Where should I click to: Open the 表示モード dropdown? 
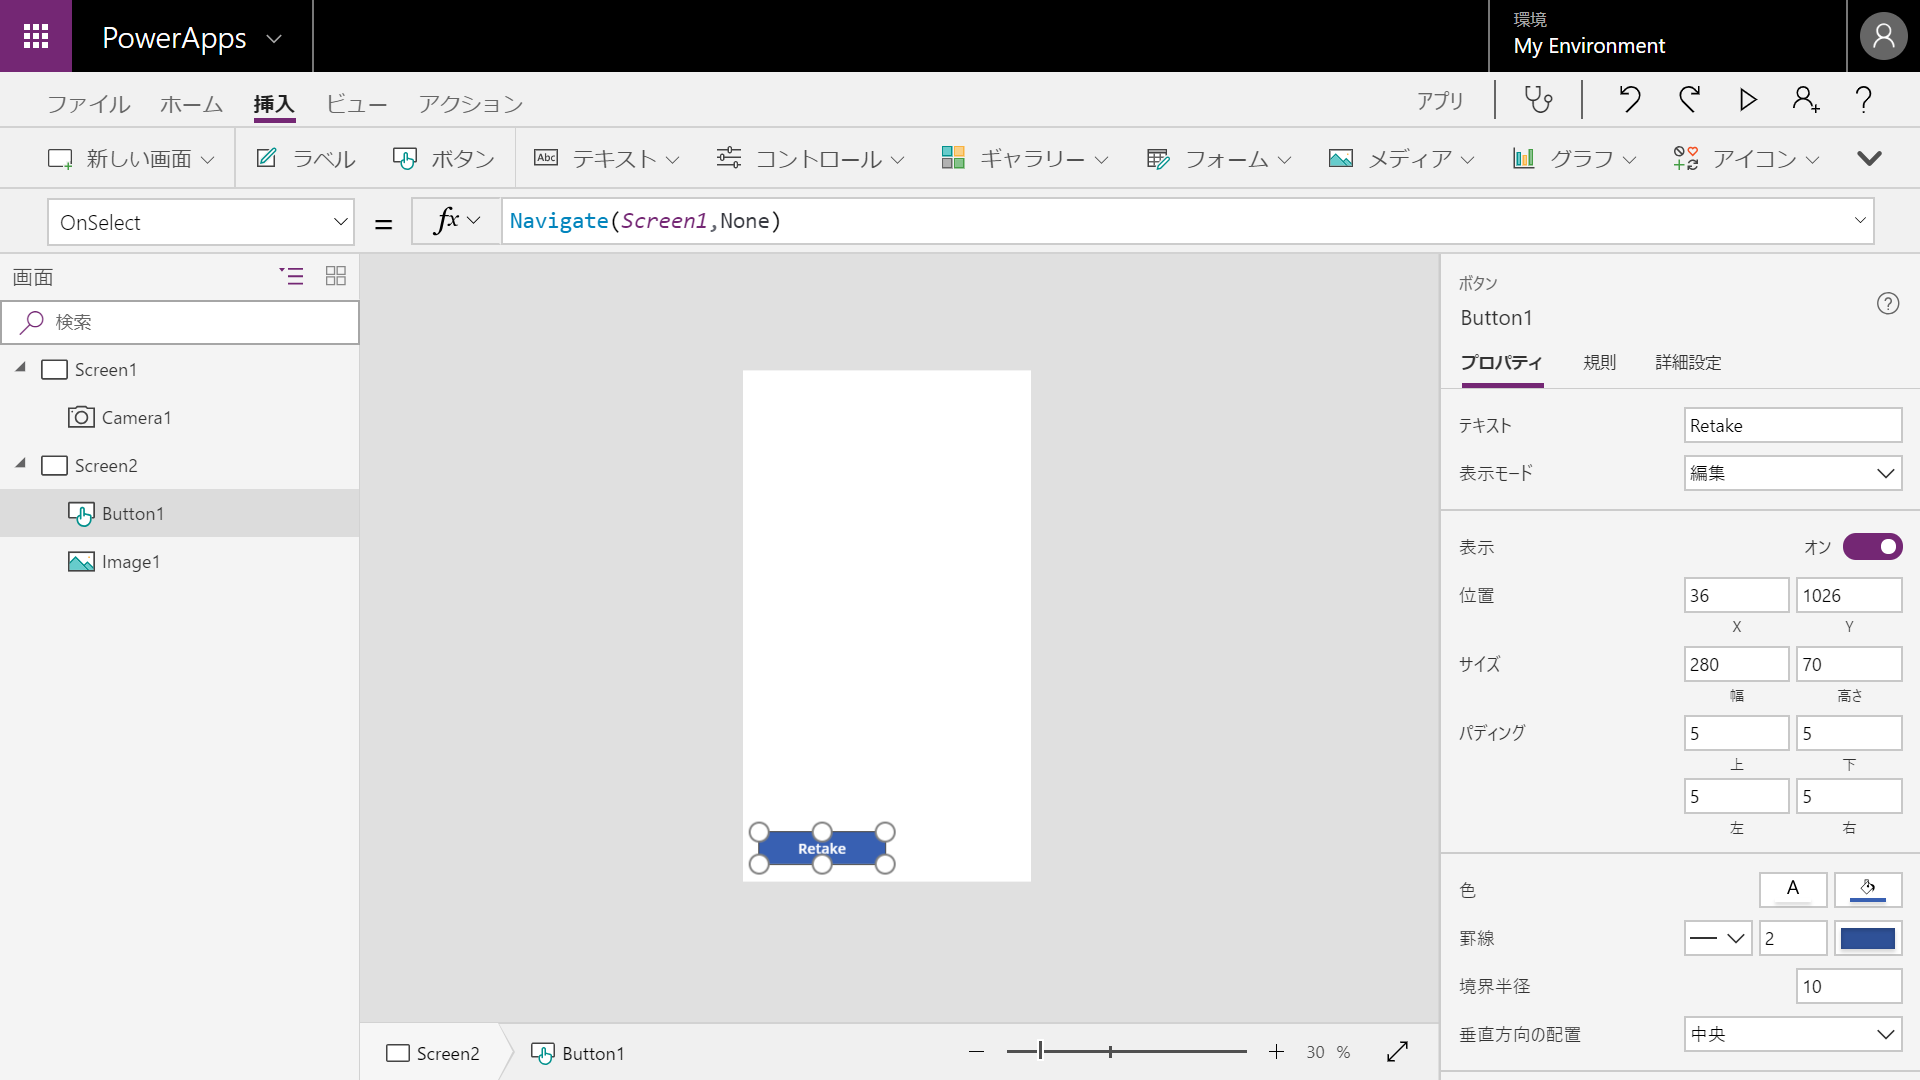point(1792,473)
